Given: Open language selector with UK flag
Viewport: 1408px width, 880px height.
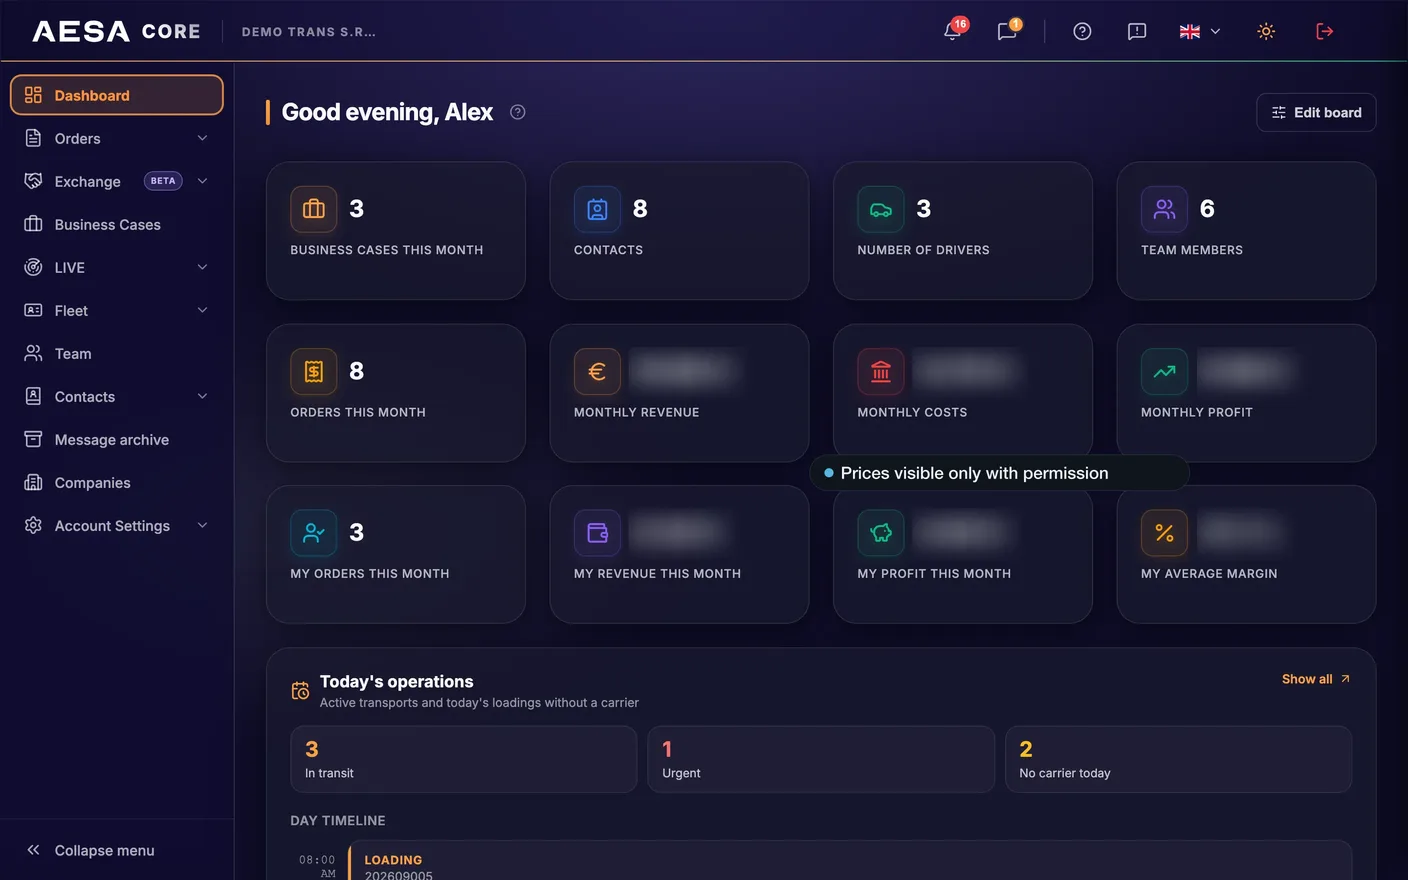Looking at the screenshot, I should pyautogui.click(x=1200, y=31).
